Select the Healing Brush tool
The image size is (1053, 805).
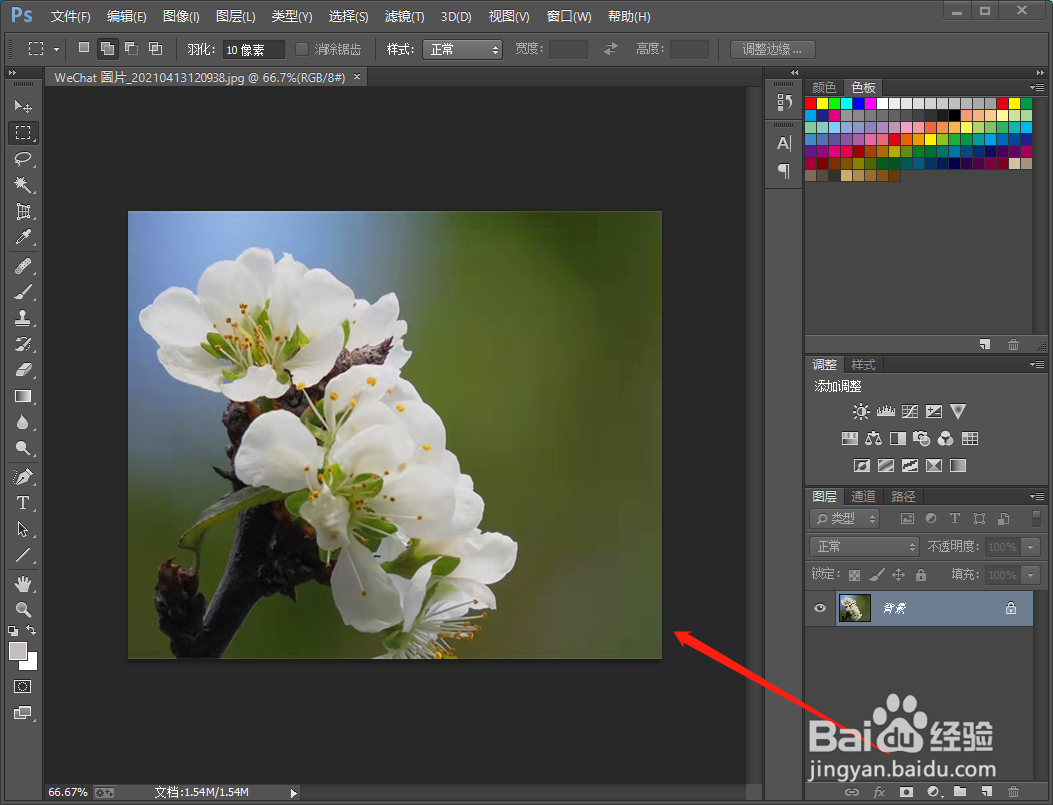23,267
